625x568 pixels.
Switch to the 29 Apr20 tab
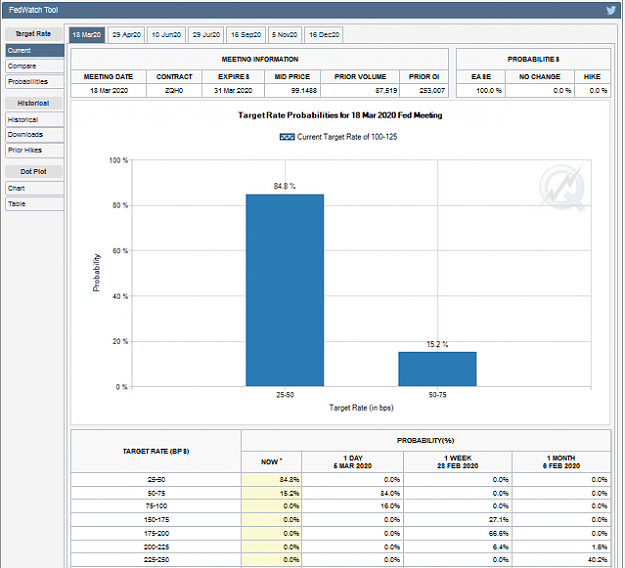(x=126, y=35)
